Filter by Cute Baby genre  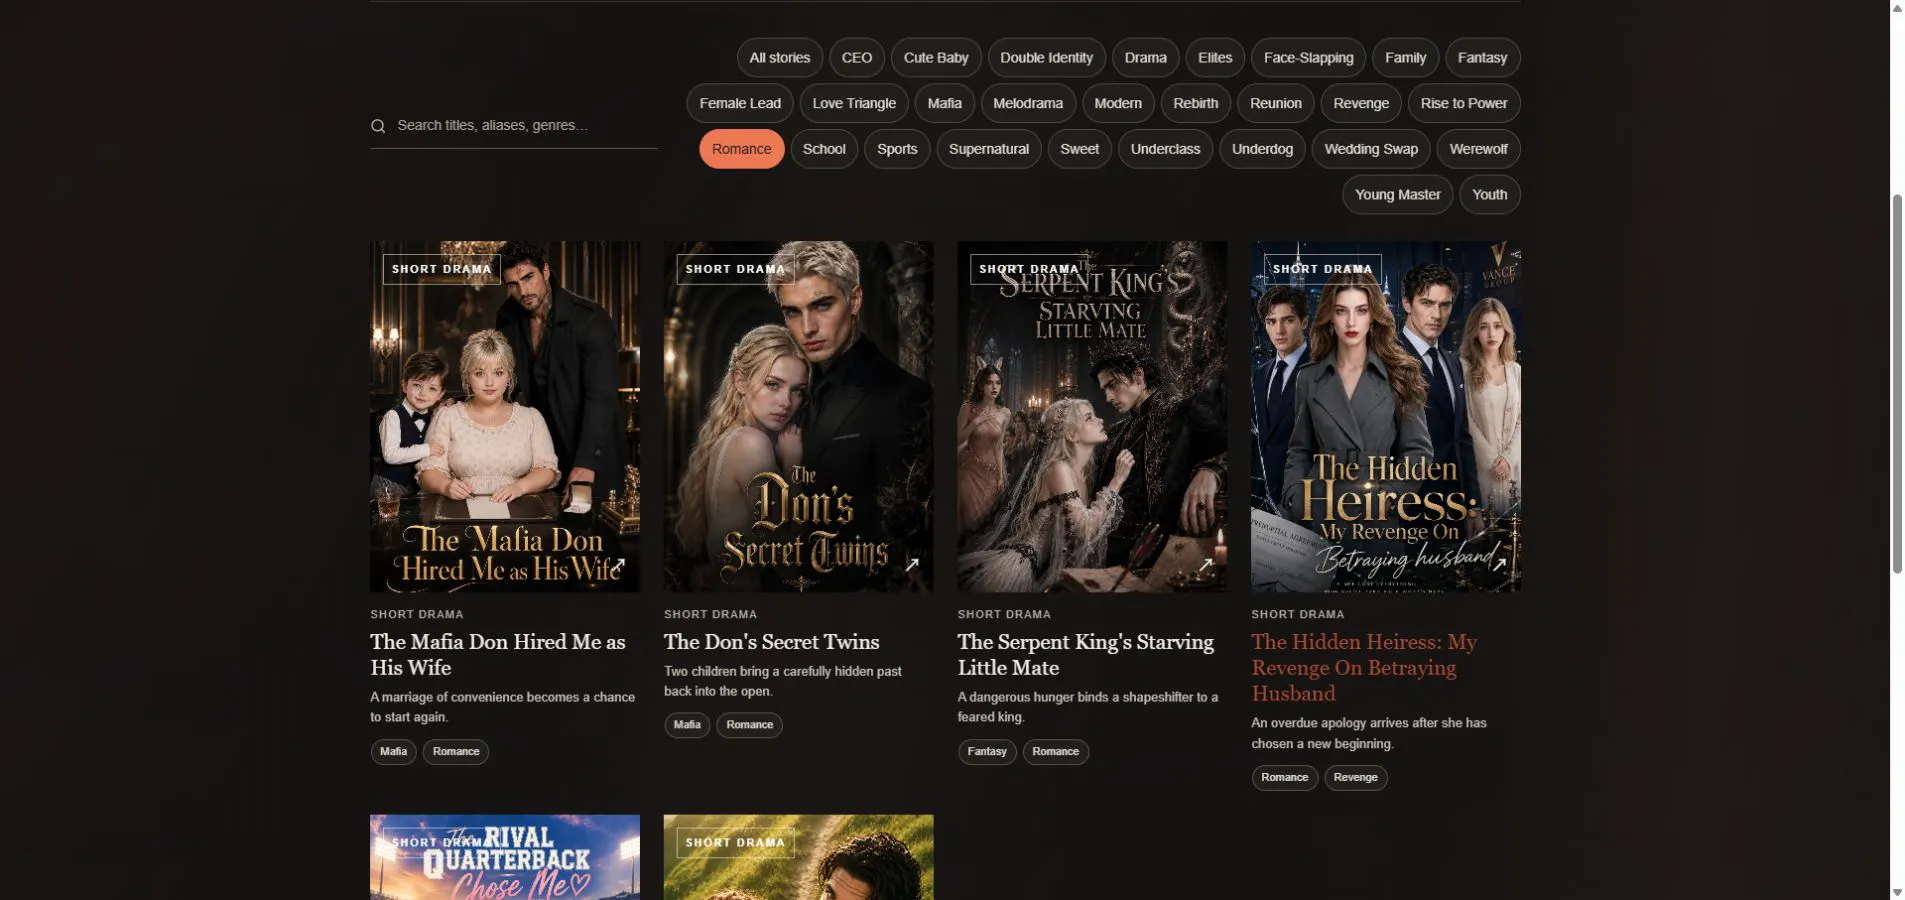(x=936, y=58)
